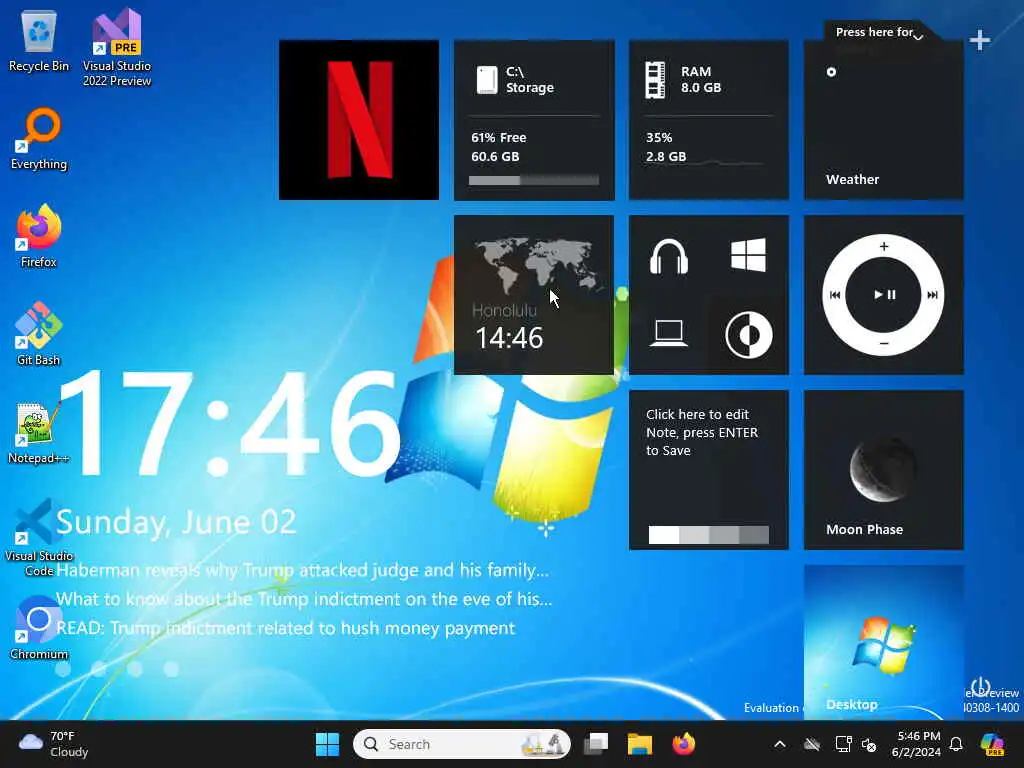This screenshot has width=1024, height=768.
Task: Click the muted volume tray icon
Action: coord(869,744)
